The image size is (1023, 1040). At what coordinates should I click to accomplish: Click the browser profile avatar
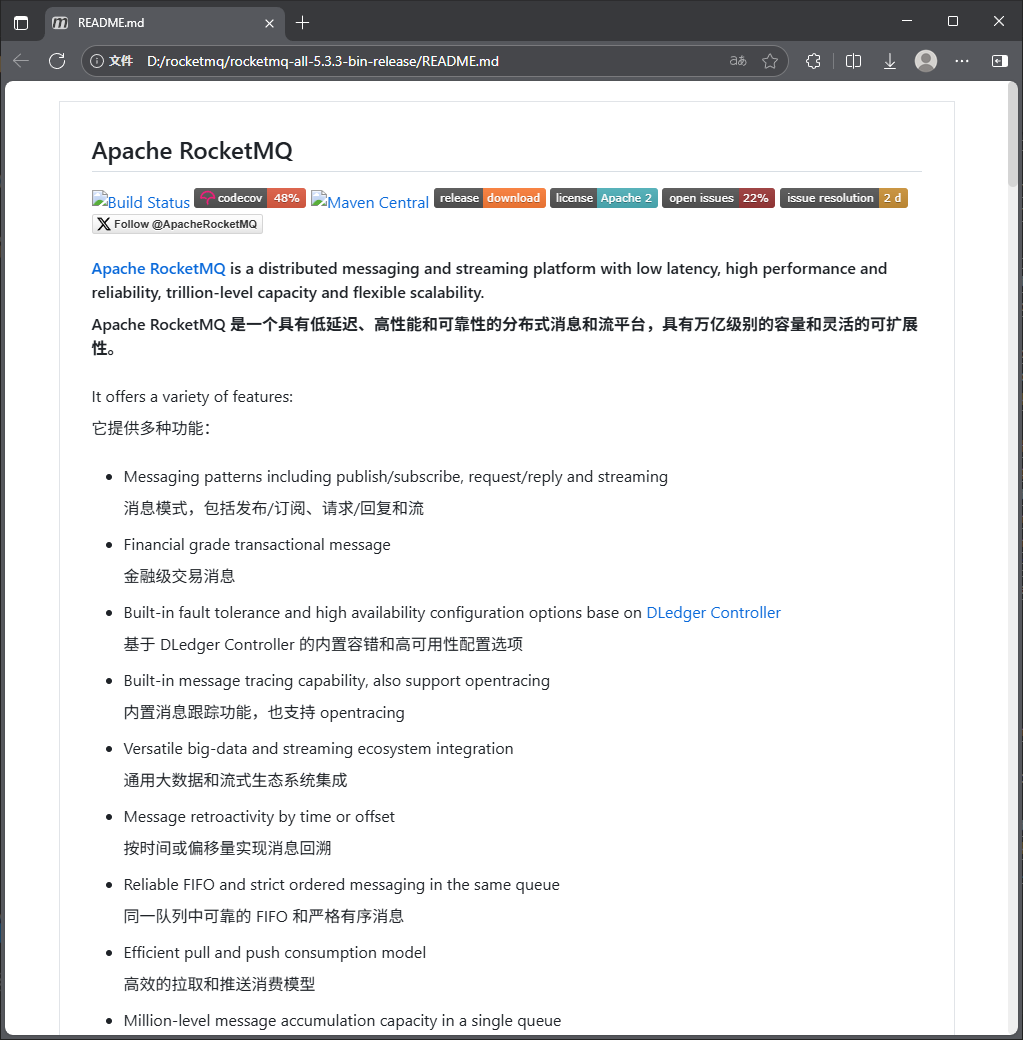(925, 61)
